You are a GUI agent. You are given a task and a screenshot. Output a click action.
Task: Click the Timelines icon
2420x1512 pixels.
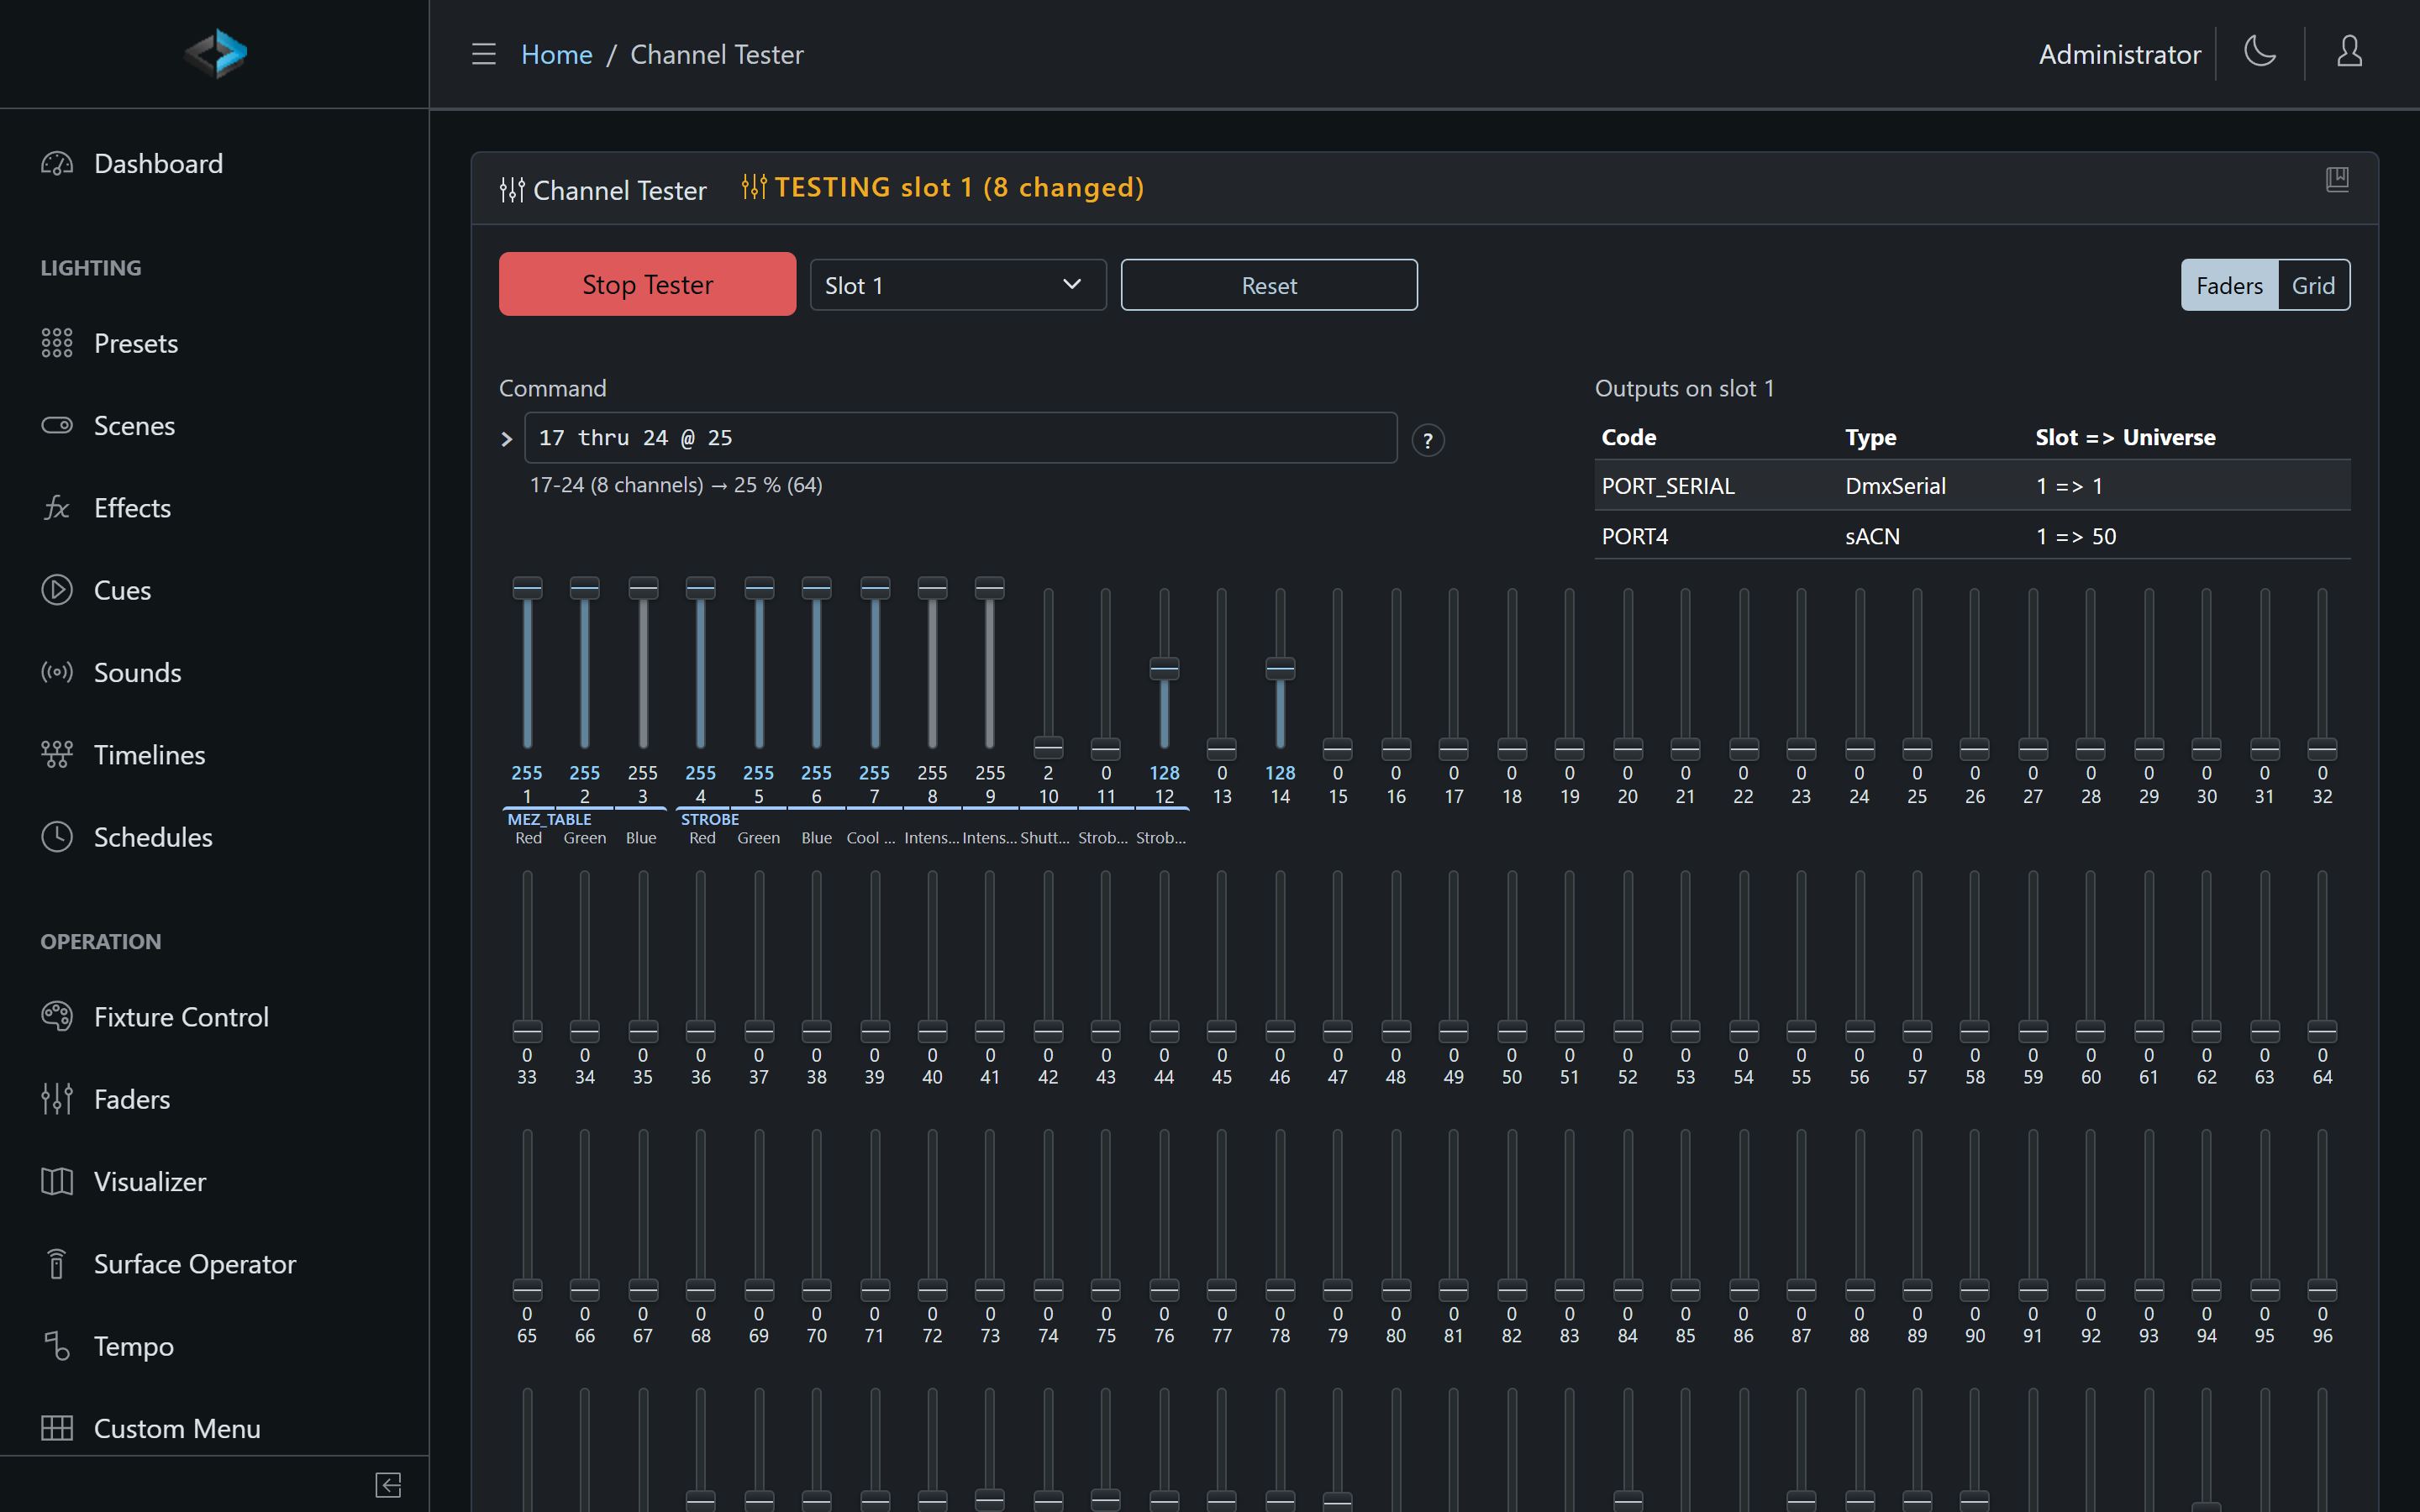coord(57,755)
